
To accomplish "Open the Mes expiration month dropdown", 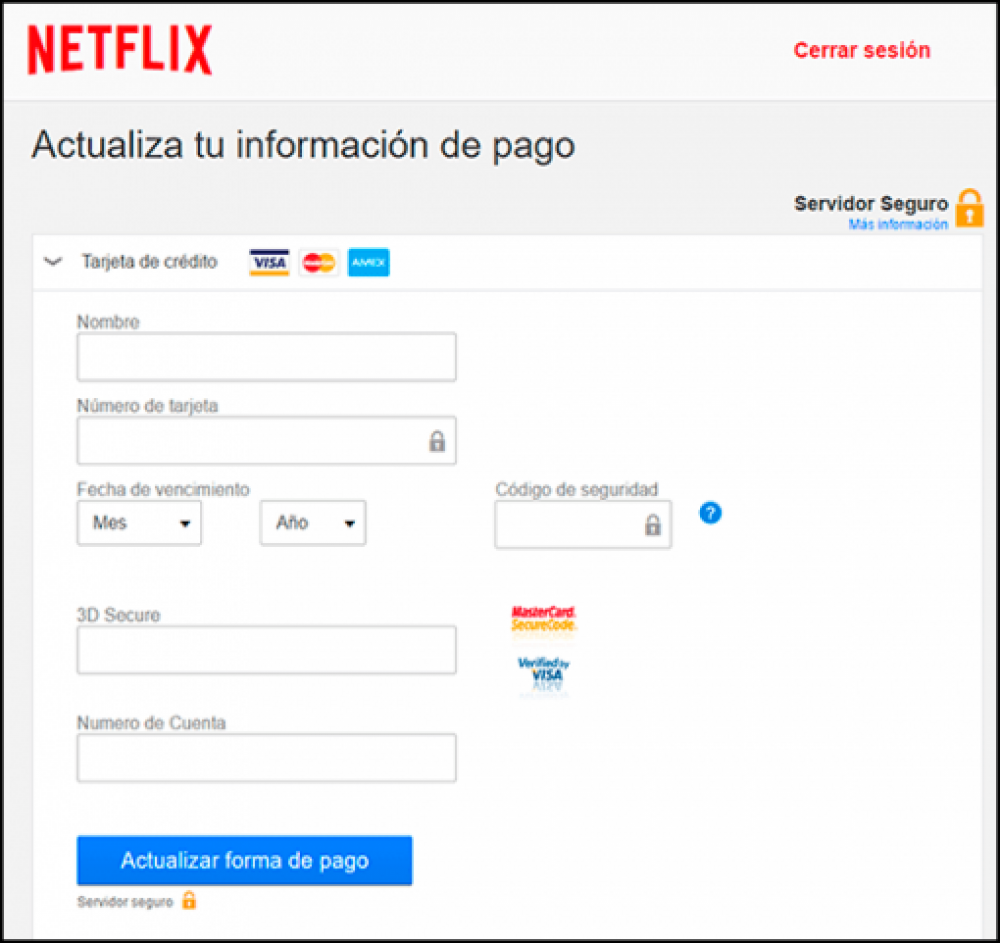I will click(139, 523).
